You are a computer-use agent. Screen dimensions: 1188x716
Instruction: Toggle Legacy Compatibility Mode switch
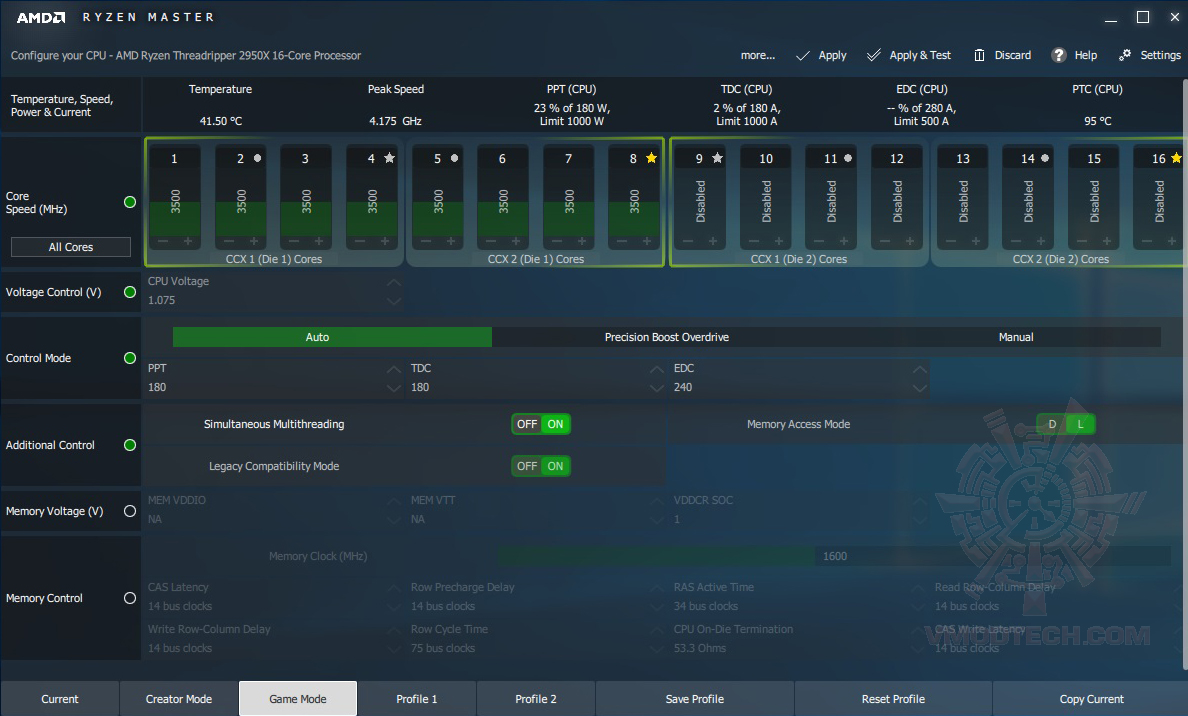click(x=541, y=466)
